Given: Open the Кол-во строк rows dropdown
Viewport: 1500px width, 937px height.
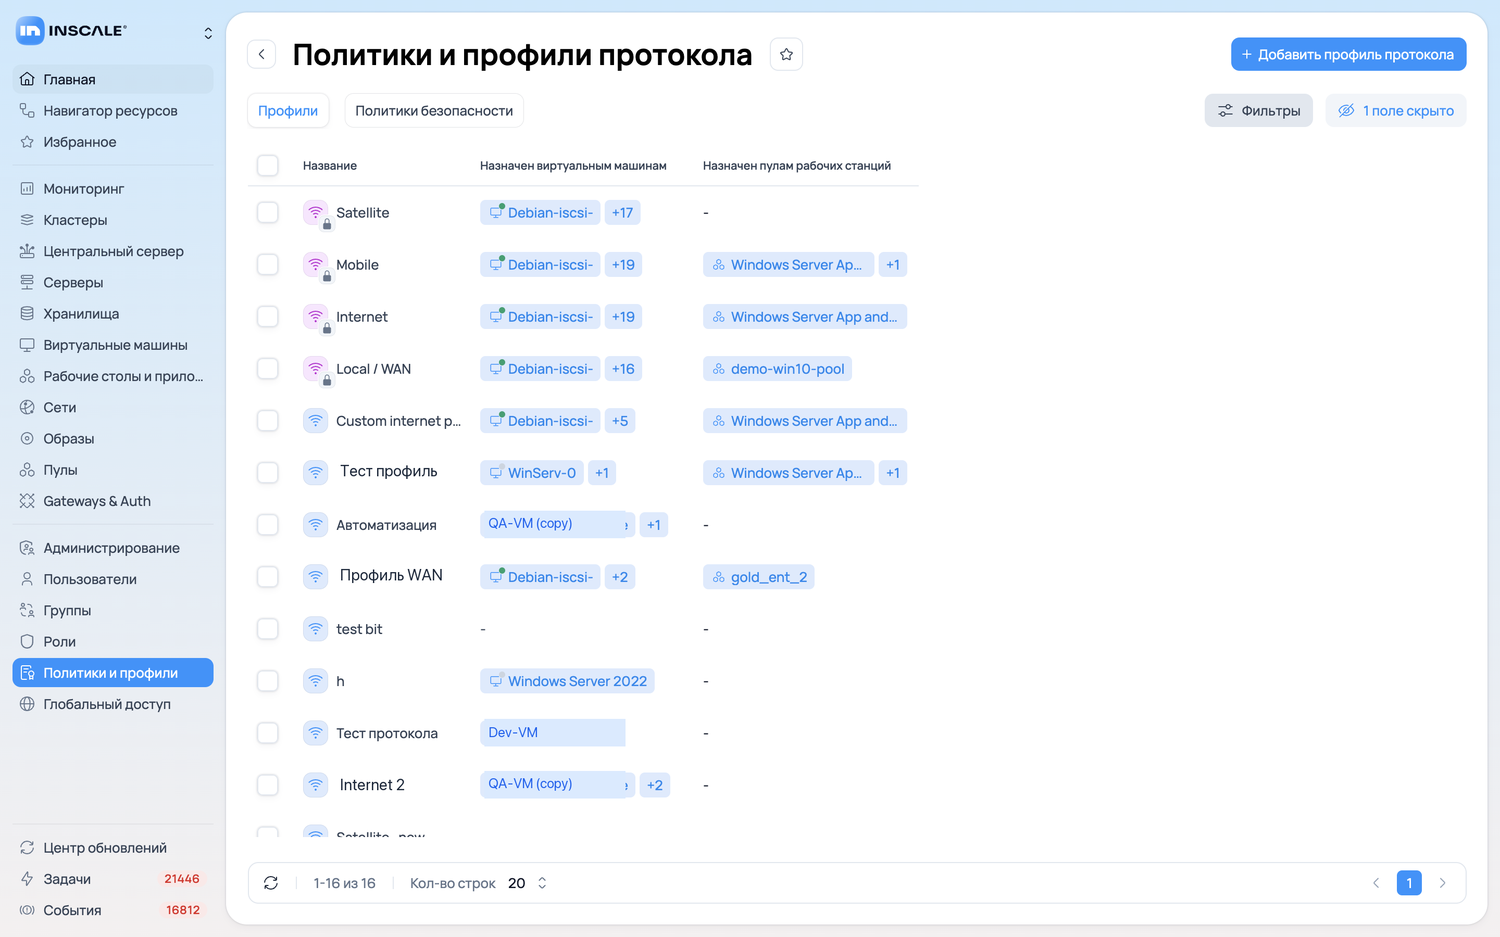Looking at the screenshot, I should pos(528,883).
